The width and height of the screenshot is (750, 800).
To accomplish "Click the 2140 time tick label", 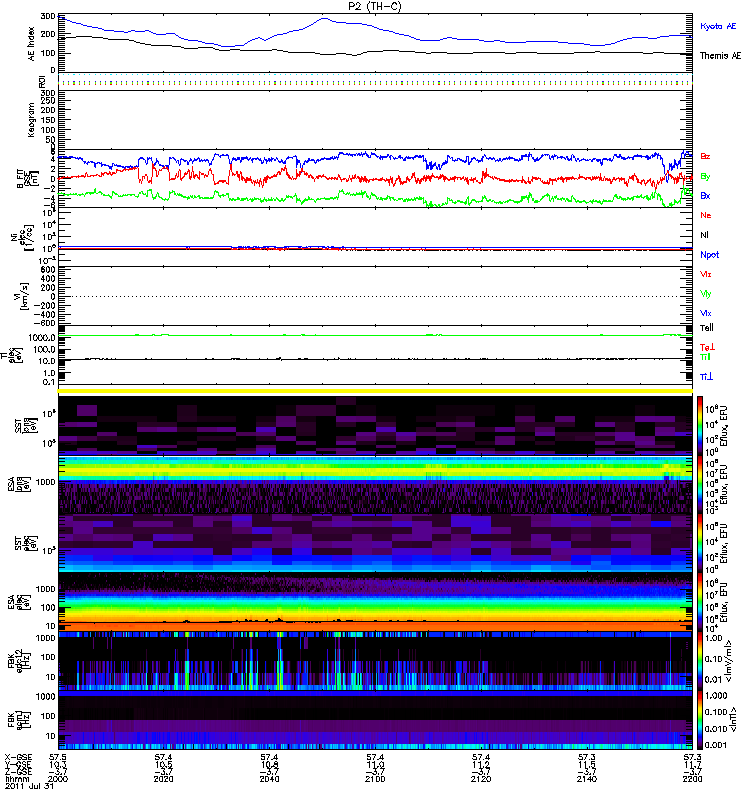I will click(587, 779).
